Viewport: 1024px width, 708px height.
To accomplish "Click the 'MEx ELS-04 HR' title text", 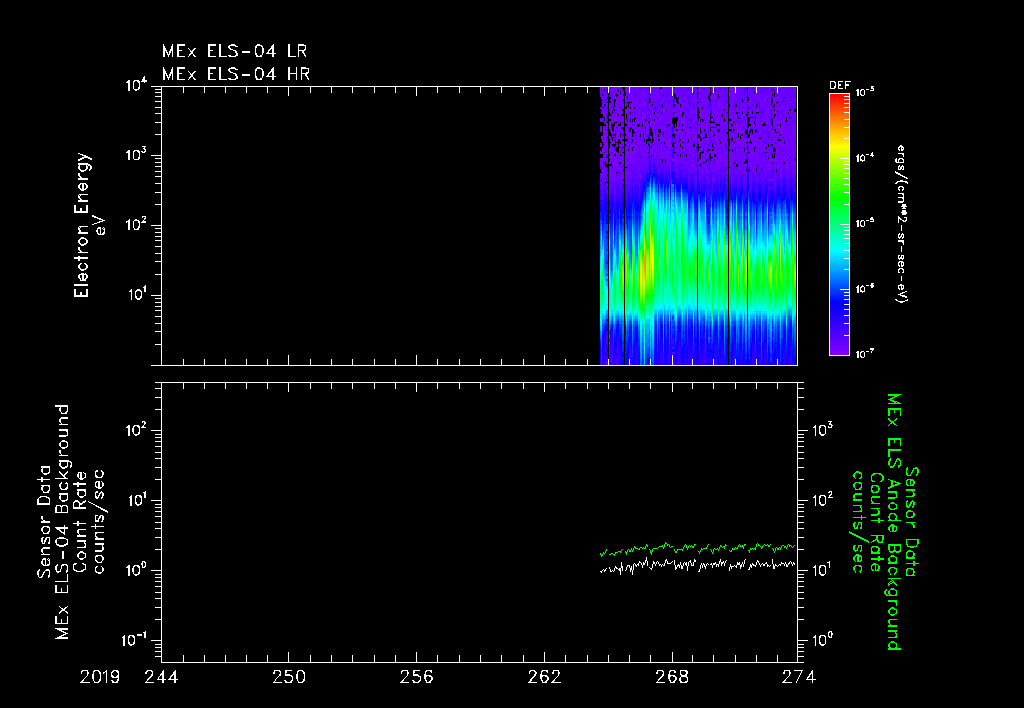I will (236, 74).
